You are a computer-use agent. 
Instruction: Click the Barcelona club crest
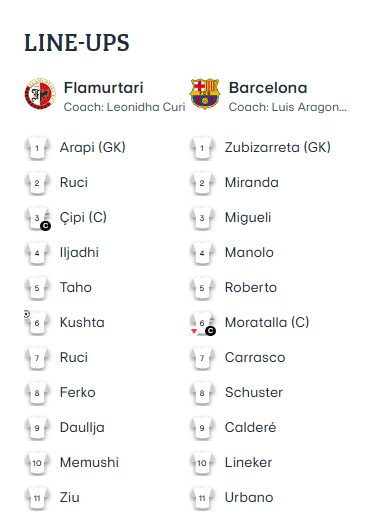(205, 94)
